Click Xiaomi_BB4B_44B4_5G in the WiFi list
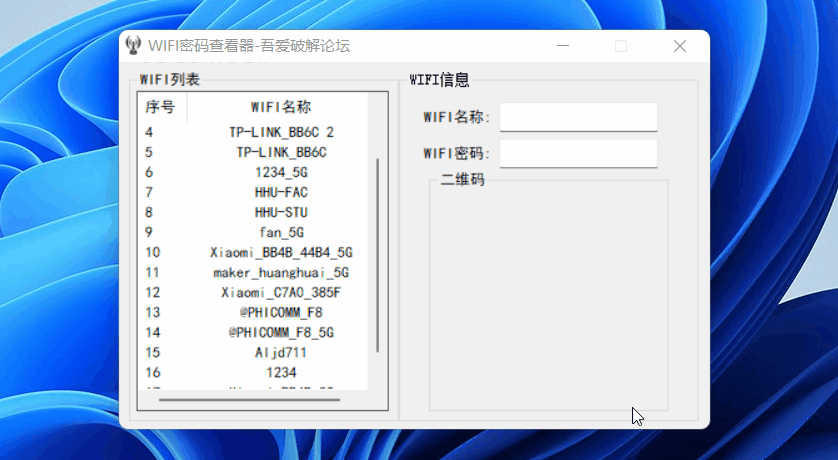 tap(281, 252)
